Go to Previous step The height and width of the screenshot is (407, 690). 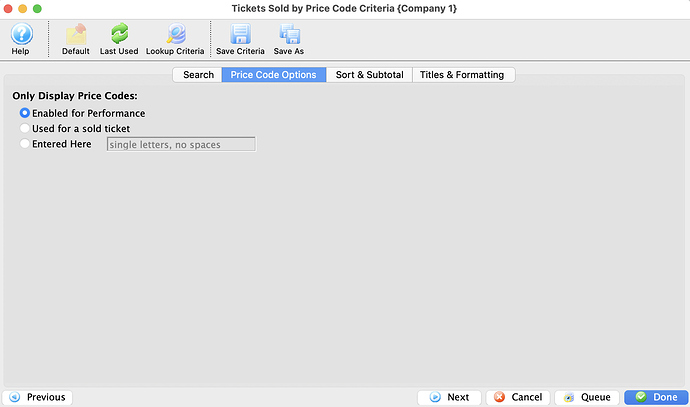(37, 397)
